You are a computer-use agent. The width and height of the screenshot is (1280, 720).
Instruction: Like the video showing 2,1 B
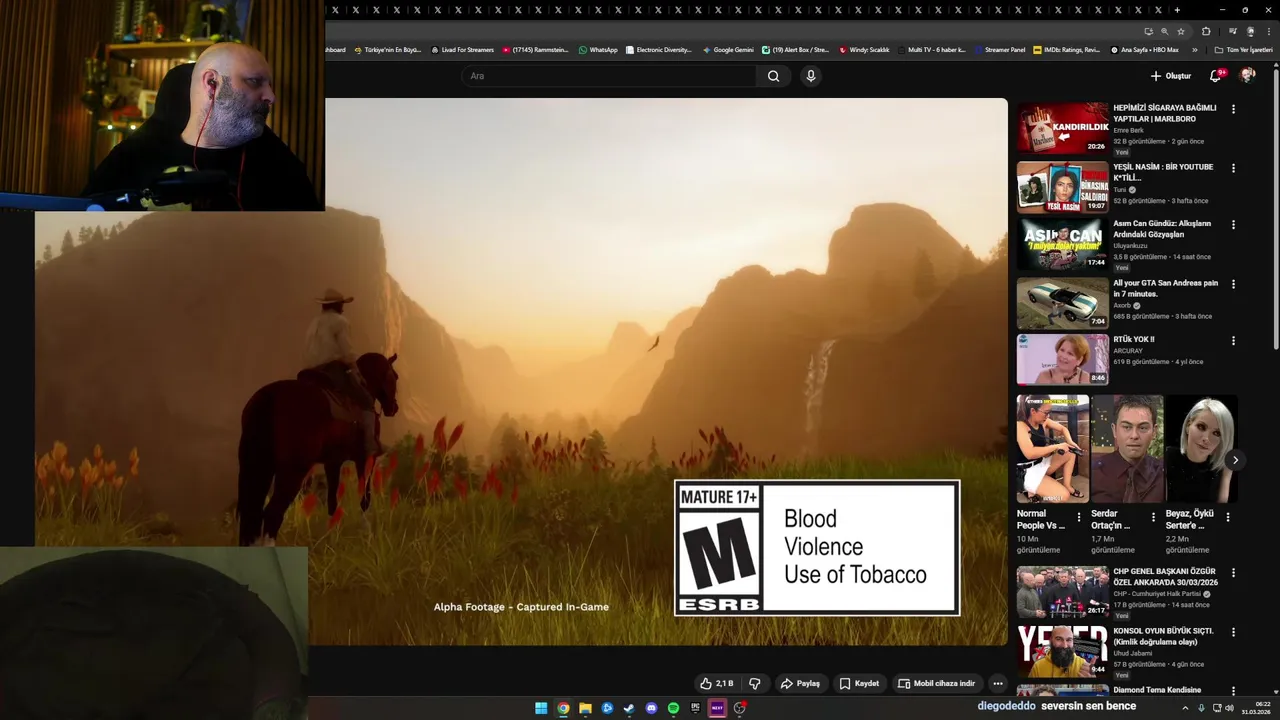(717, 683)
